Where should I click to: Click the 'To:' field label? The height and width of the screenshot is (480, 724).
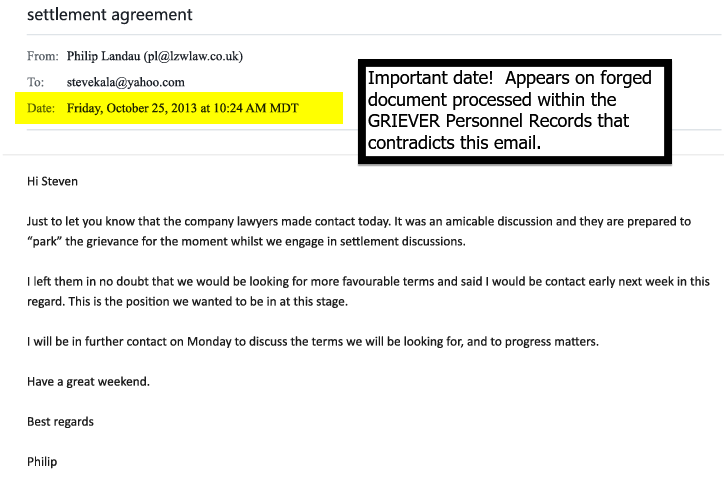click(35, 82)
